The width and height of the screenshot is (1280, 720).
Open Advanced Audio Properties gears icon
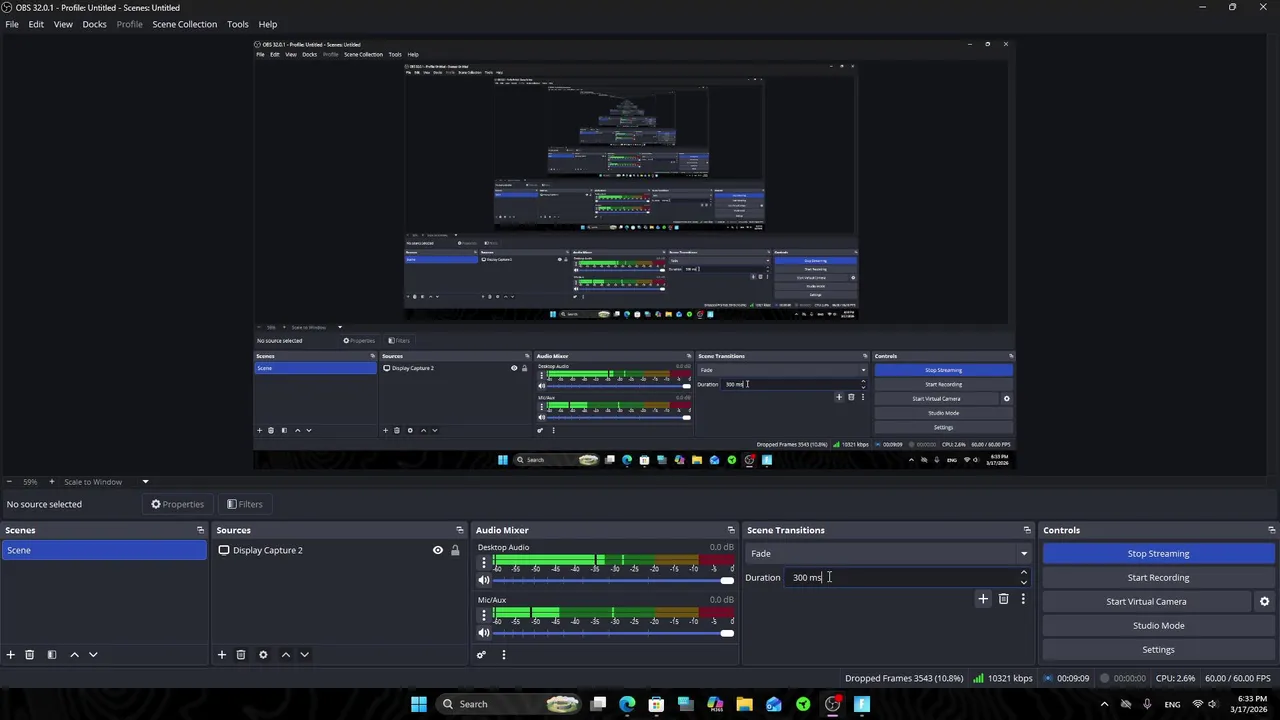(481, 655)
